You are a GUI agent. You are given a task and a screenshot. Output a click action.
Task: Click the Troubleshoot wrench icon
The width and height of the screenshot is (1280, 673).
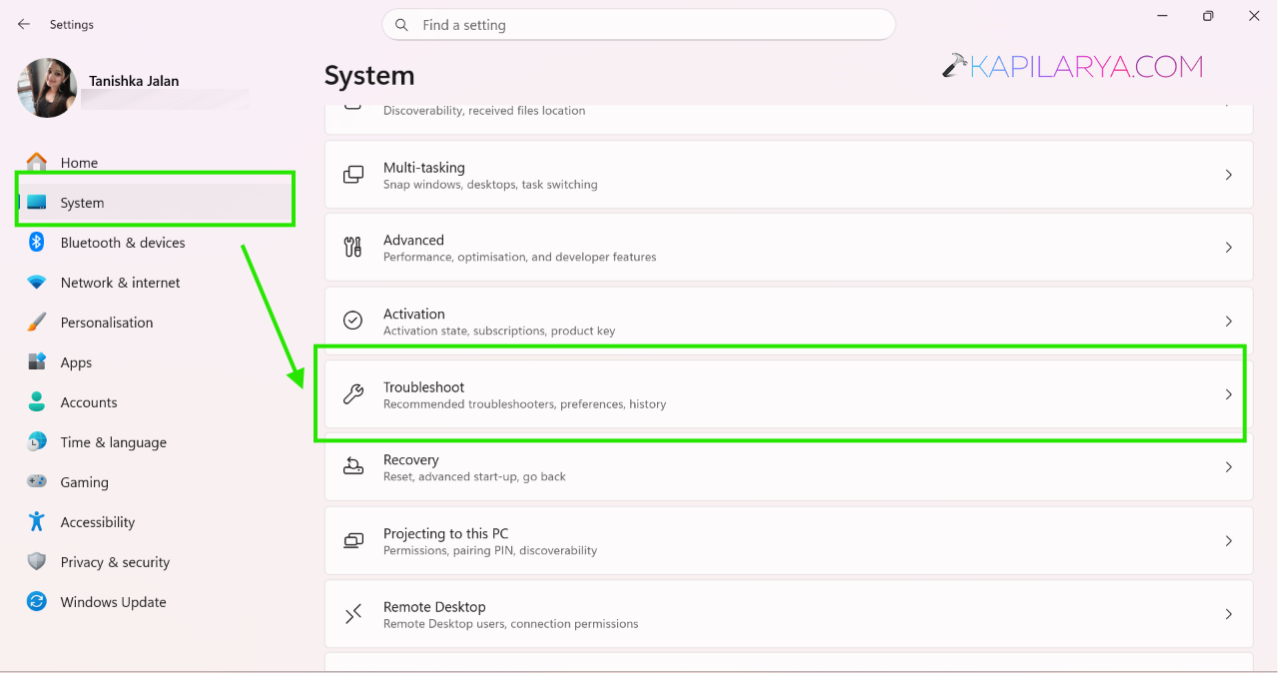click(x=353, y=394)
